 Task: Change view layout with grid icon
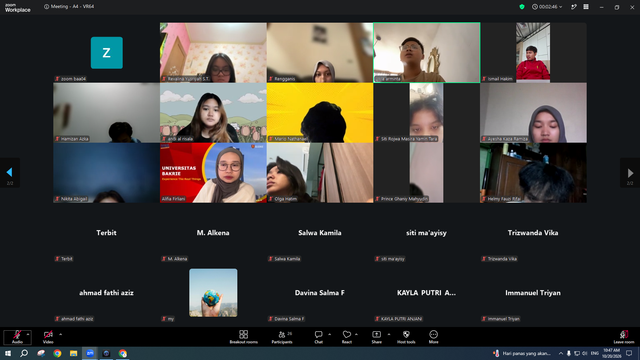pyautogui.click(x=586, y=7)
